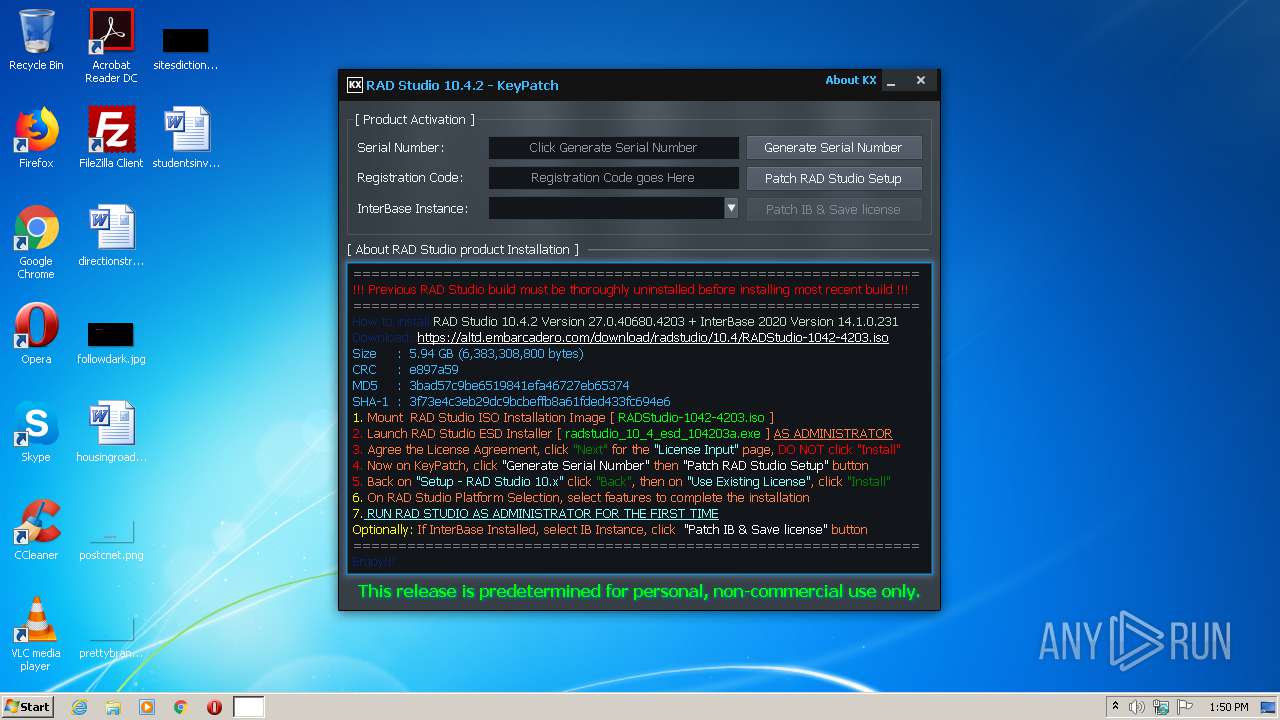This screenshot has width=1280, height=720.
Task: Click the file size 5.94 GB text
Action: 496,353
